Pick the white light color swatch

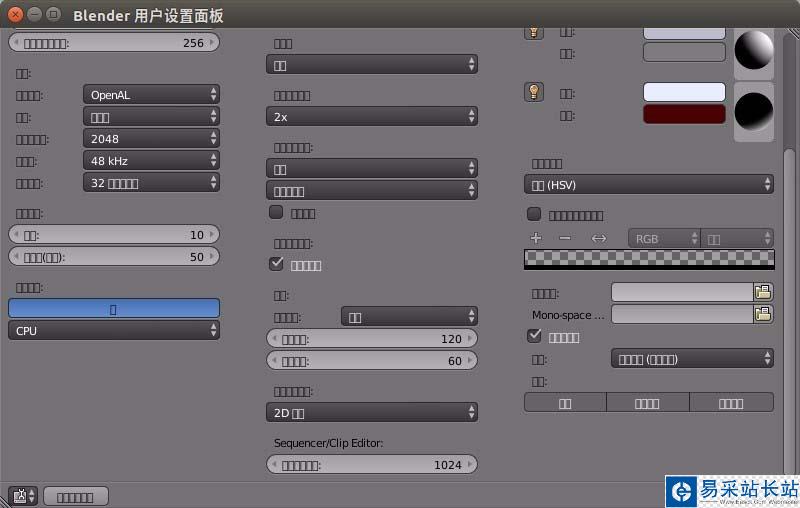pos(684,92)
